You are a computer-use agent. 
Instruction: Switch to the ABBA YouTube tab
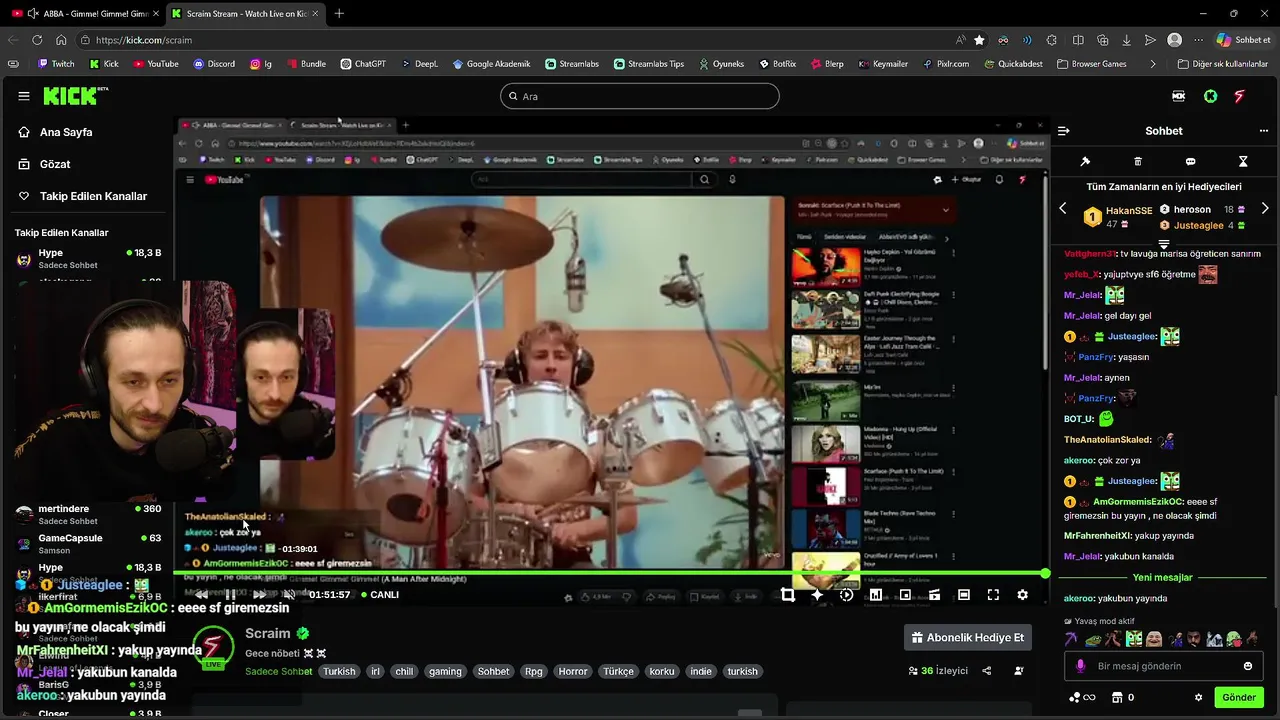pos(86,13)
